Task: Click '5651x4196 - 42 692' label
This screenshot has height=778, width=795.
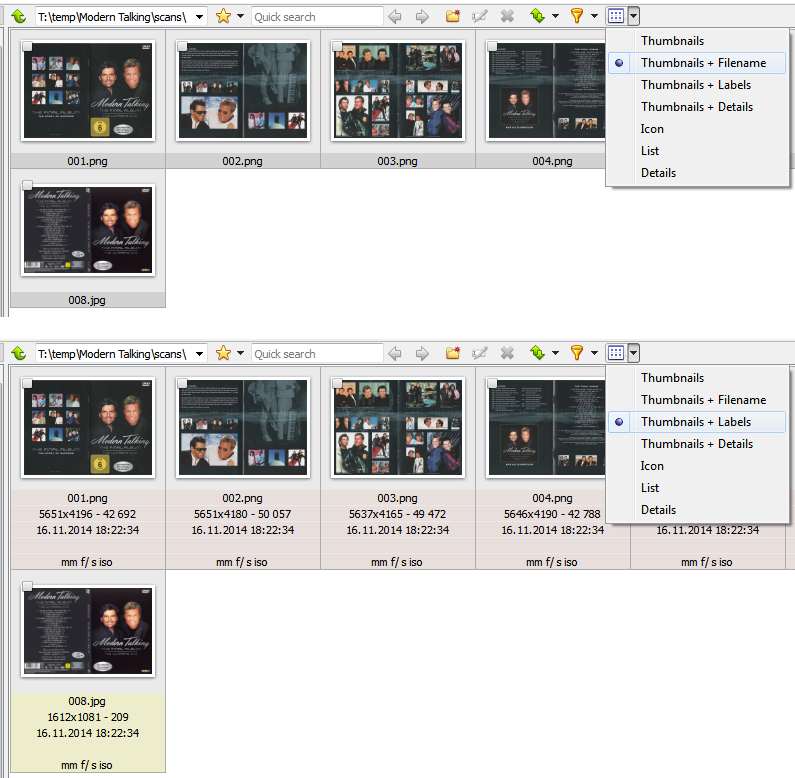Action: [87, 514]
